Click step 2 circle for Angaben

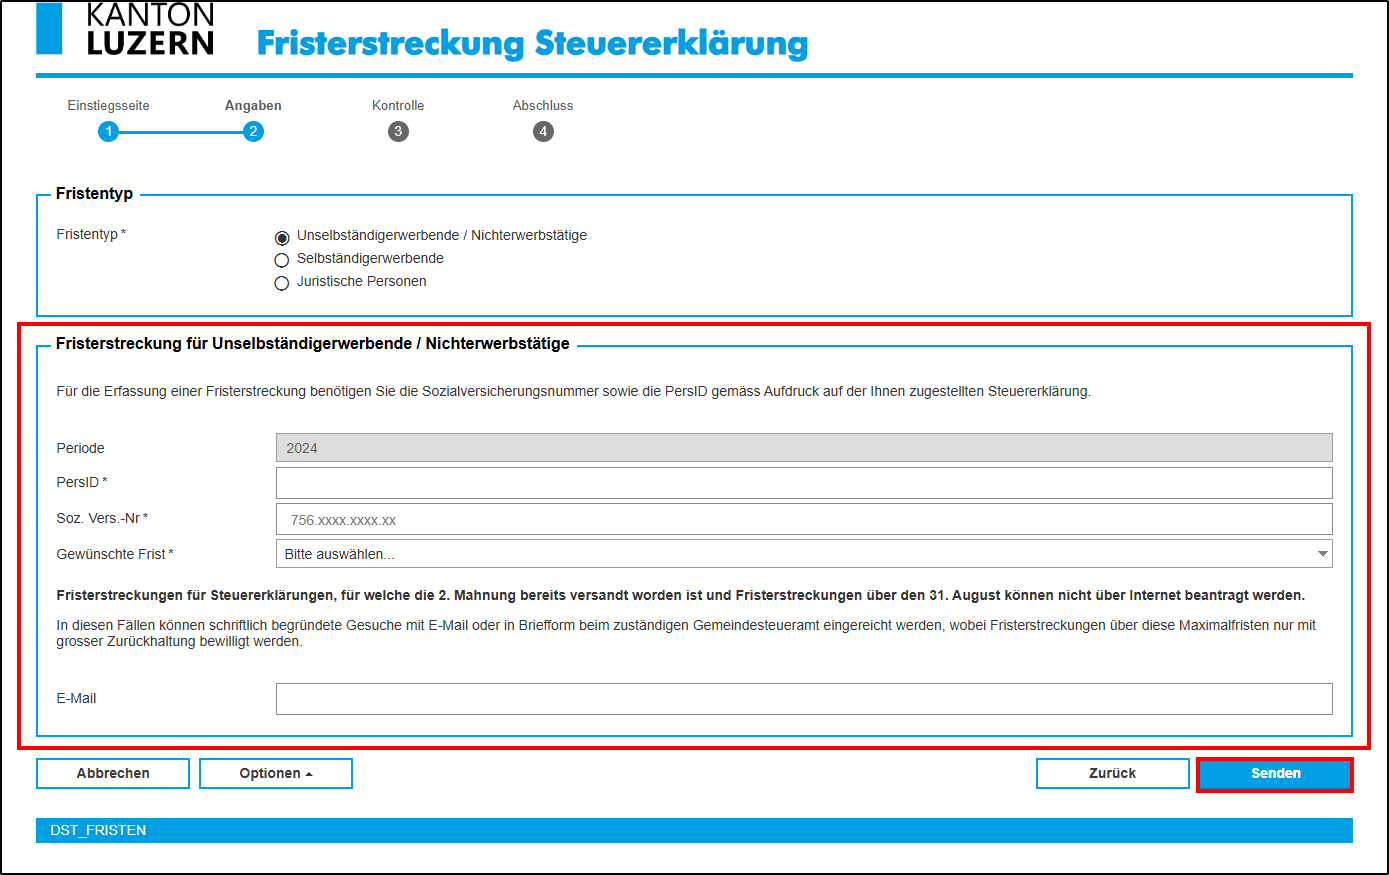[253, 132]
